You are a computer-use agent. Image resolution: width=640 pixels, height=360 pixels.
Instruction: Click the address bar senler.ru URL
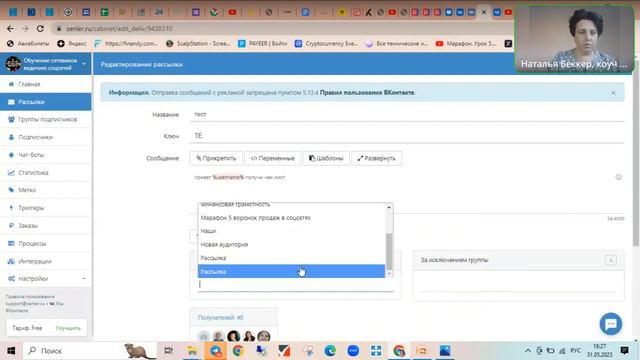click(119, 29)
